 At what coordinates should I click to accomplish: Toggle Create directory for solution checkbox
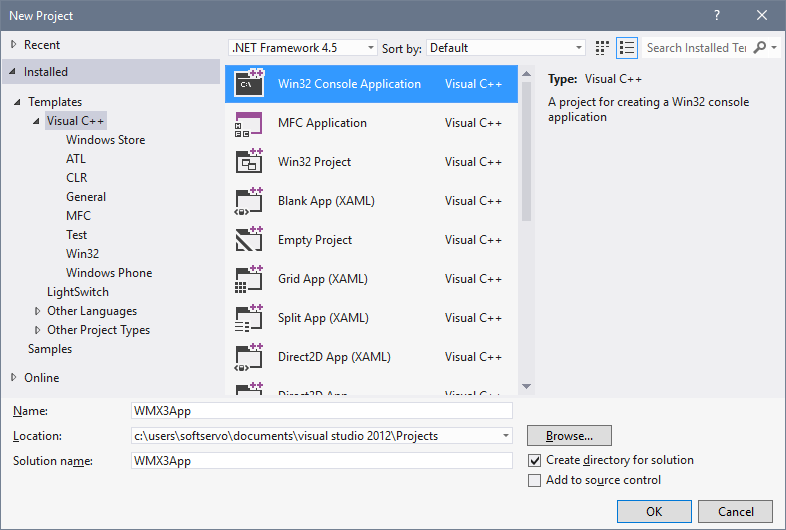[534, 460]
